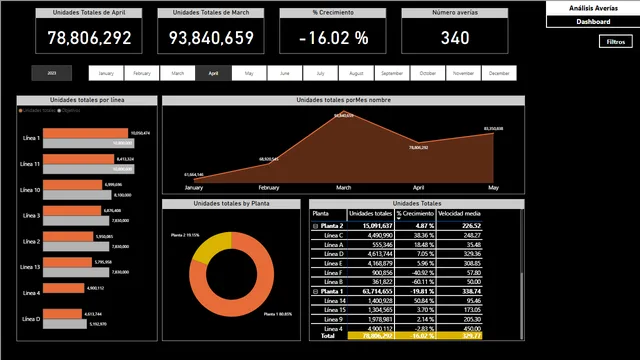Select the July month slicer
This screenshot has height=360, width=640.
(320, 73)
